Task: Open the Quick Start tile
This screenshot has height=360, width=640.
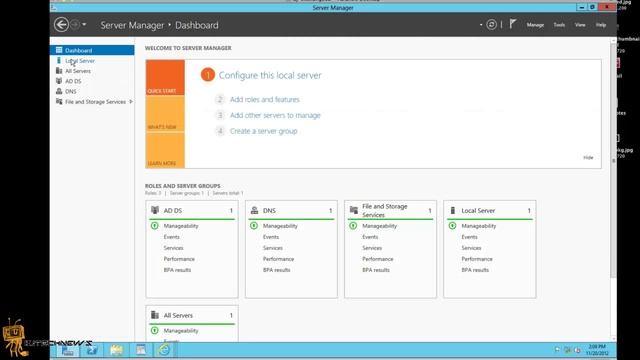Action: click(165, 78)
